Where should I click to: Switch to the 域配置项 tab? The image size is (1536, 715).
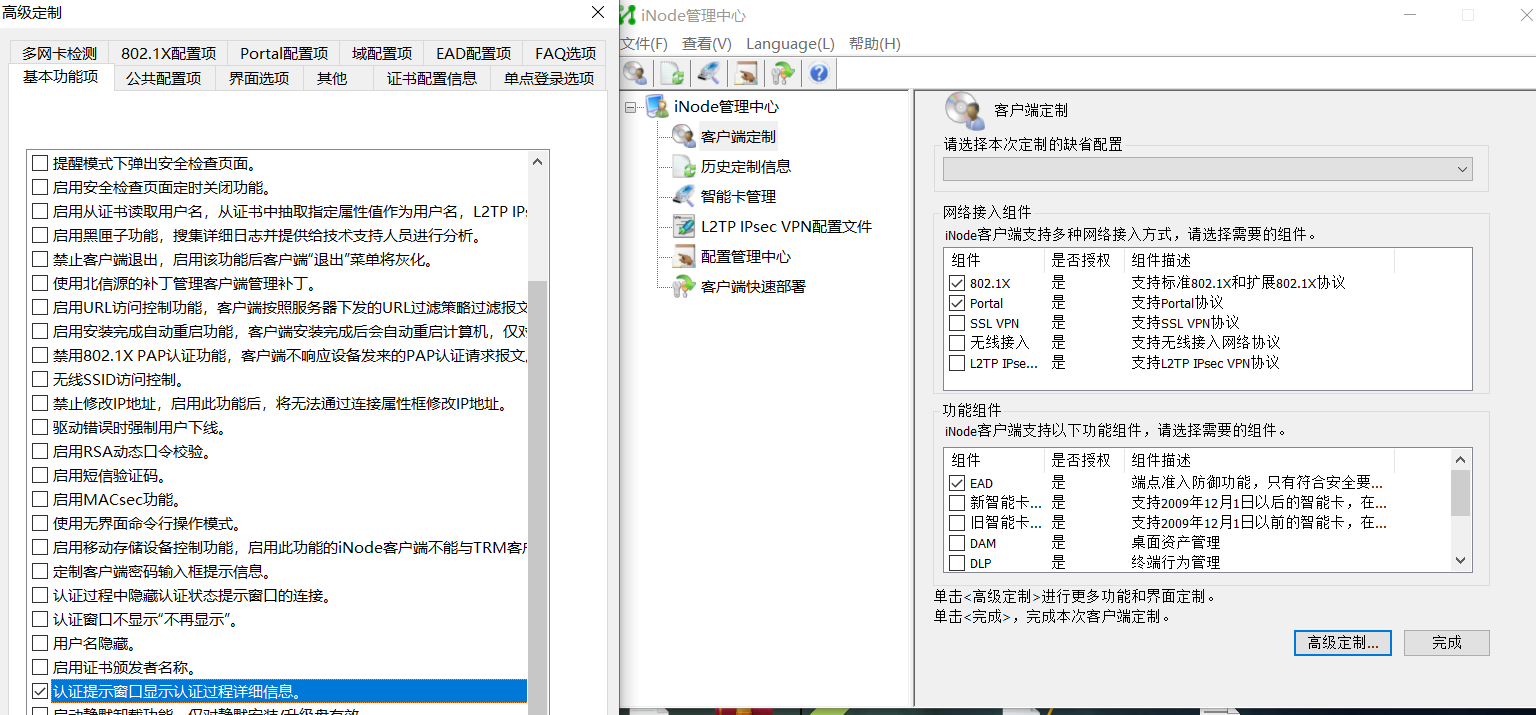pyautogui.click(x=381, y=53)
